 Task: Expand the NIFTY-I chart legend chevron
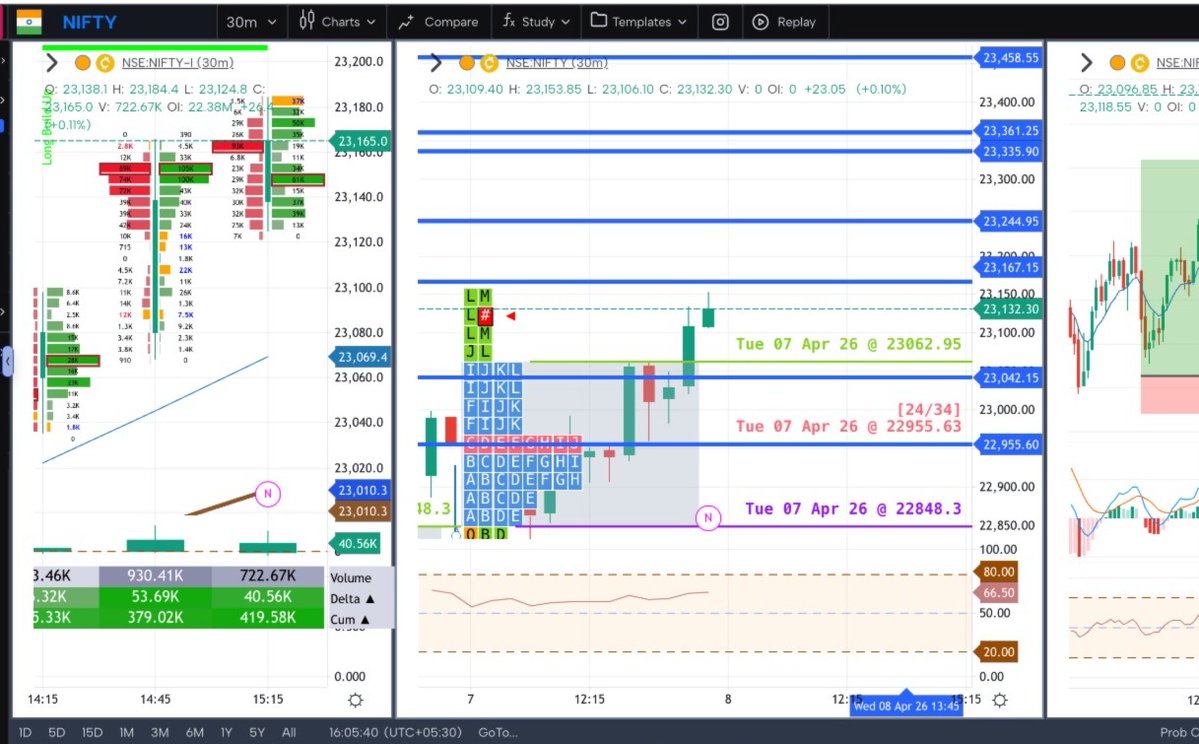click(51, 63)
